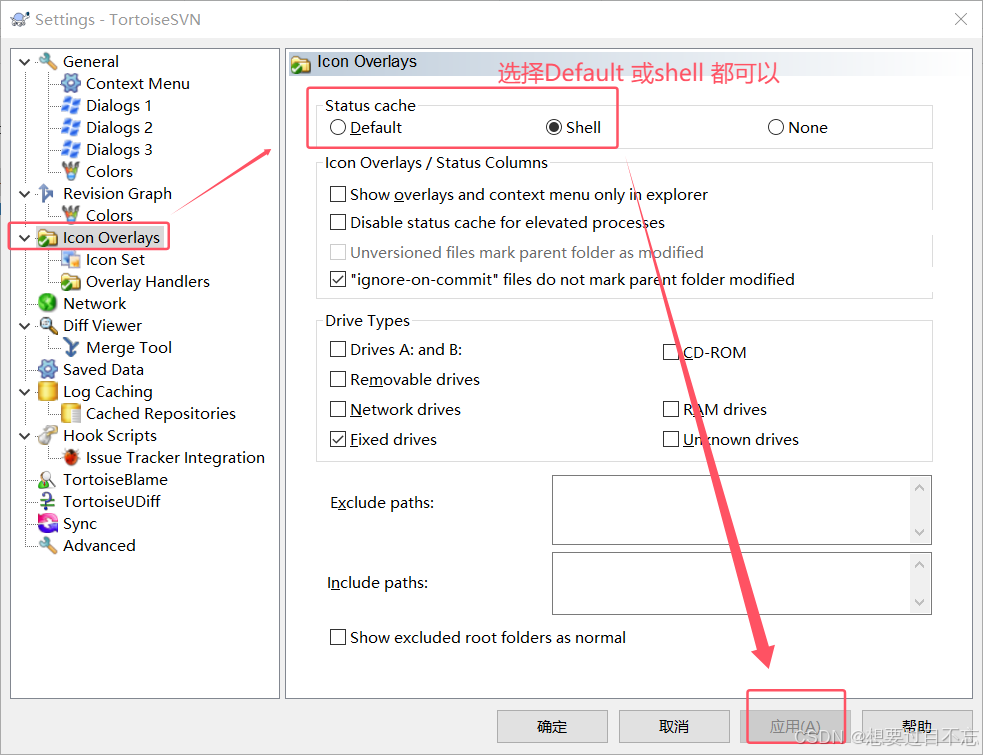Collapse the Diff Viewer tree node
The height and width of the screenshot is (755, 983).
click(x=24, y=325)
